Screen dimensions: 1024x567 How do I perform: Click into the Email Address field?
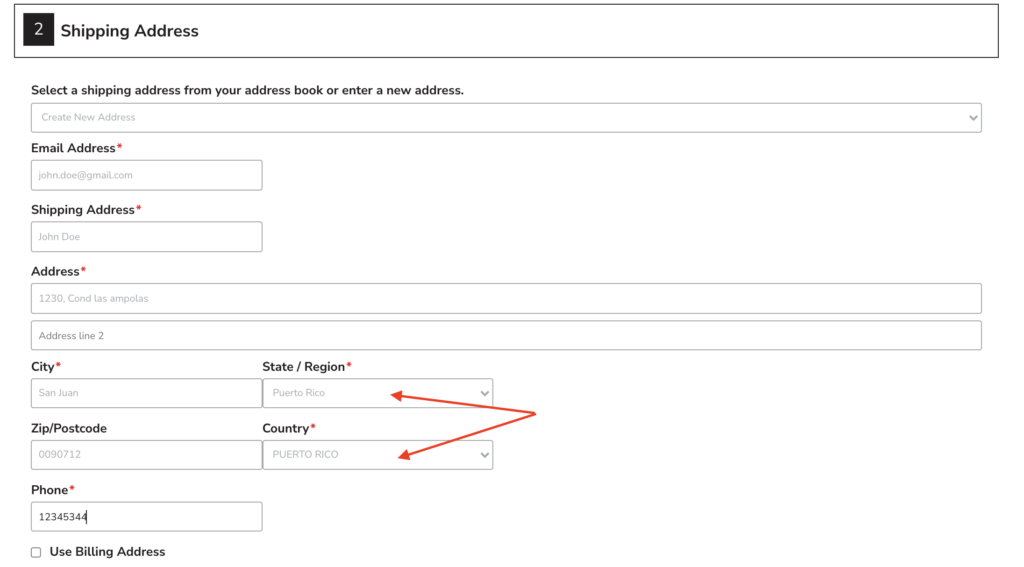coord(146,175)
